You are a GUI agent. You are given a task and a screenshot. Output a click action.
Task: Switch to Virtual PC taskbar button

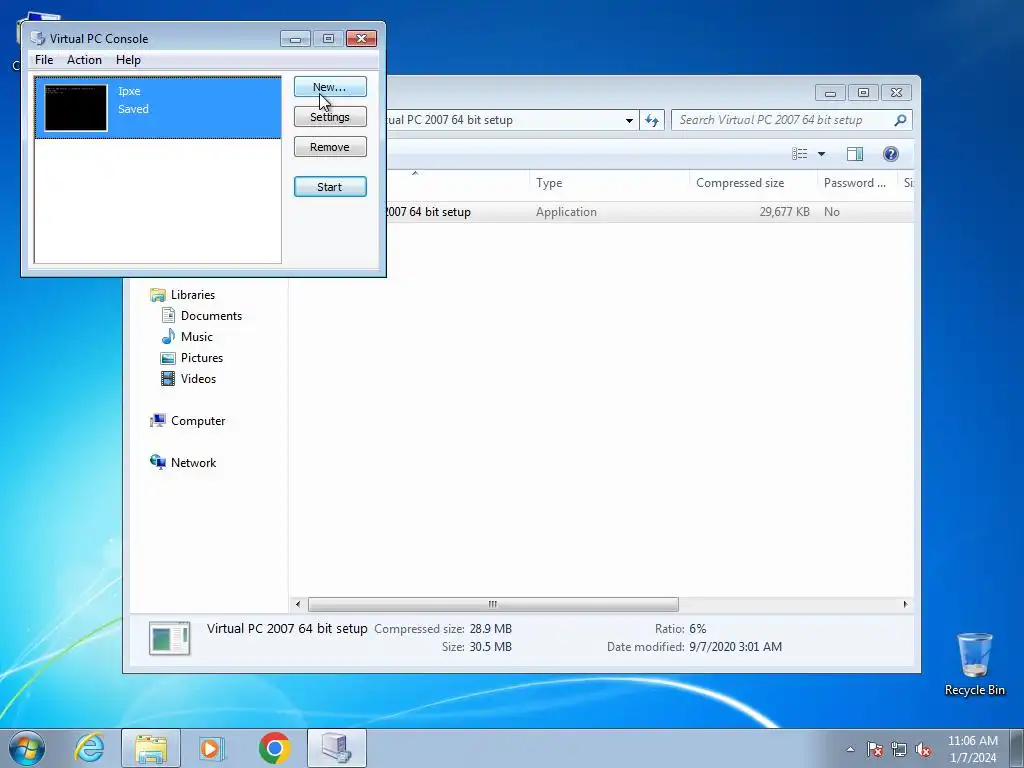point(337,748)
